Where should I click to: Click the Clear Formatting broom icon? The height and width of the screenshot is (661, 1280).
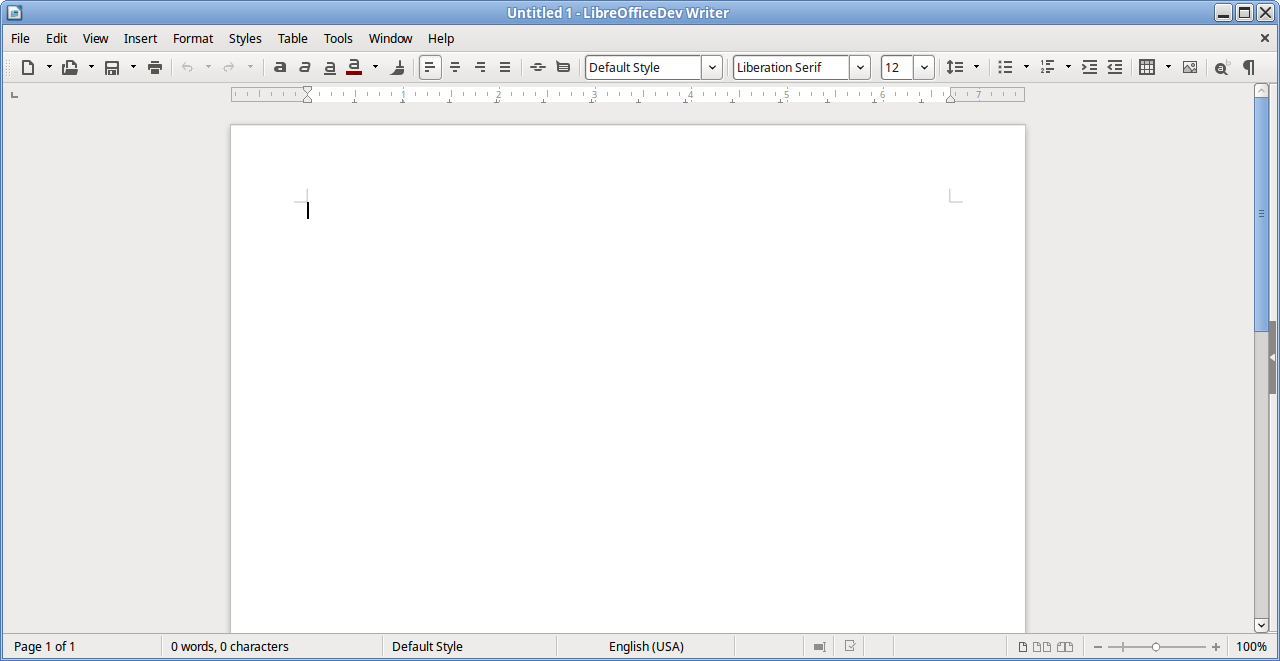(x=398, y=67)
